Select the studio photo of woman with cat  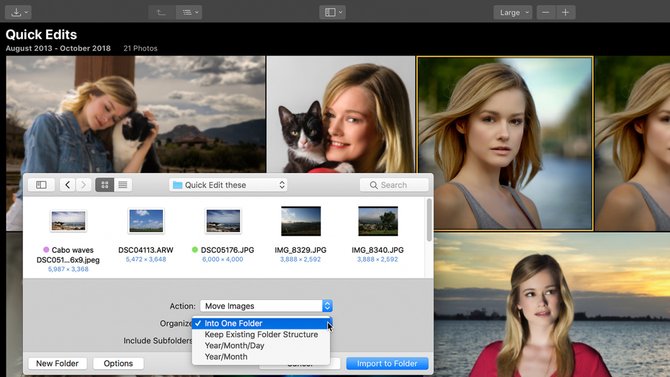click(341, 114)
